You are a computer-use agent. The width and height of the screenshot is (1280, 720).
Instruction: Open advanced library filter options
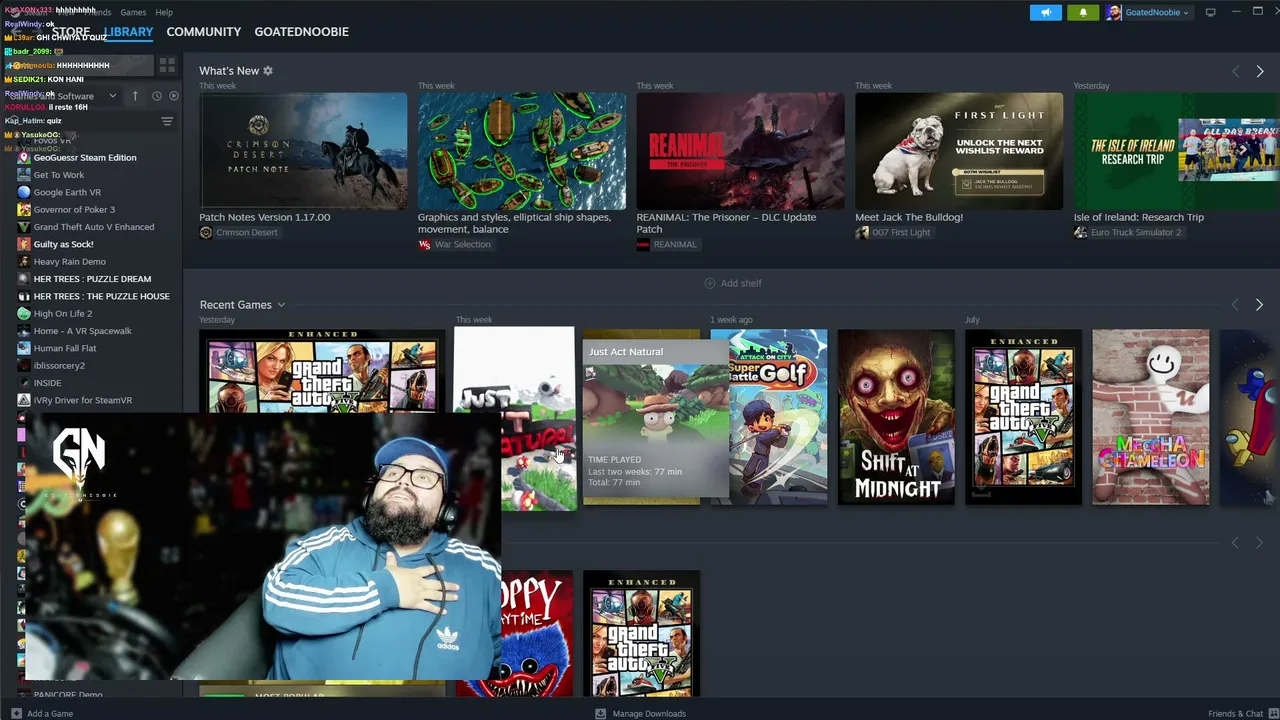(167, 121)
